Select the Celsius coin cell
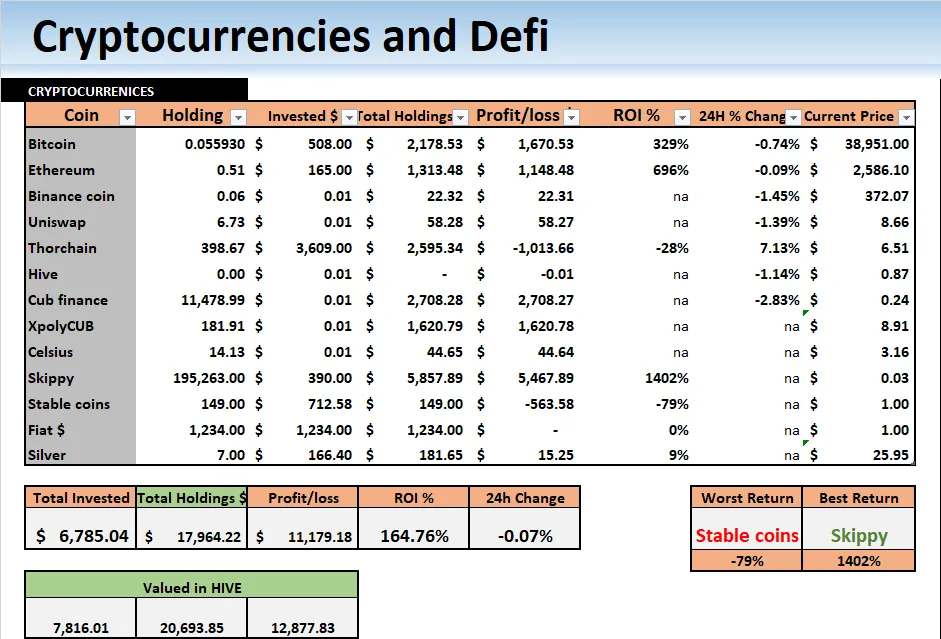This screenshot has height=639, width=941. click(x=81, y=352)
